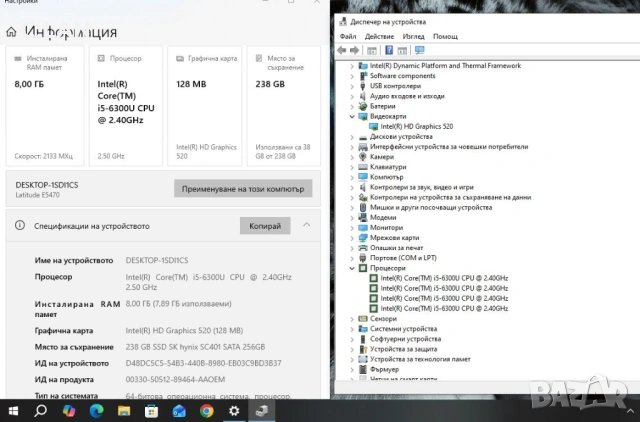Expand the Клавиатури node
This screenshot has height=422, width=640.
352,167
